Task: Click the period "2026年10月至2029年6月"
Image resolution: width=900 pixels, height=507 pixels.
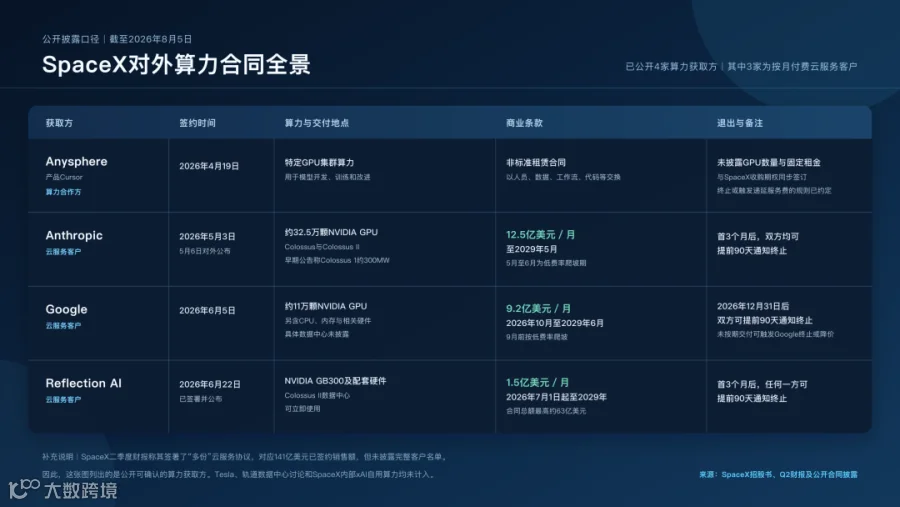Action: coord(554,323)
